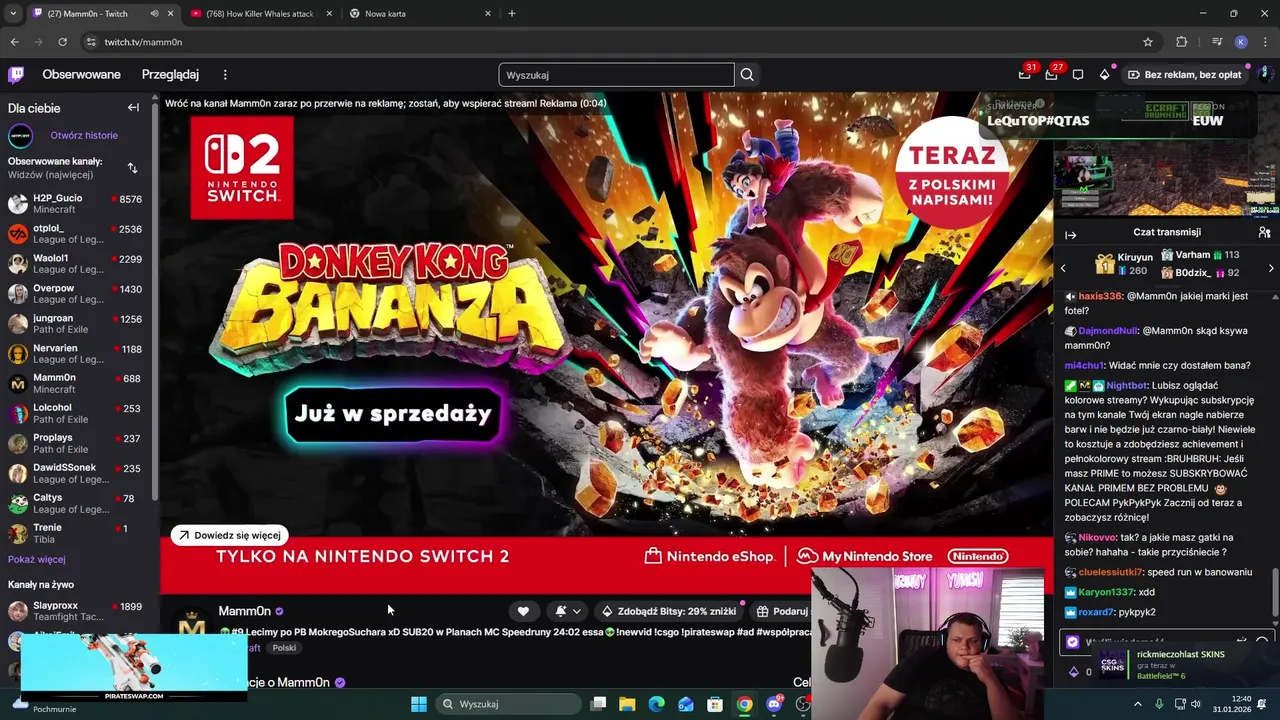
Task: Click Karyon1337 username in chat
Action: tap(1107, 592)
